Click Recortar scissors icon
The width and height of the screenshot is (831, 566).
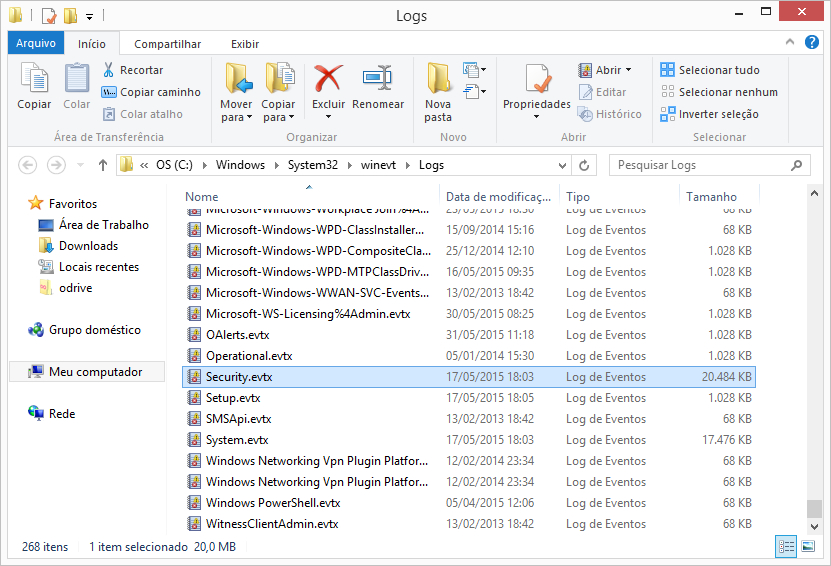click(109, 70)
